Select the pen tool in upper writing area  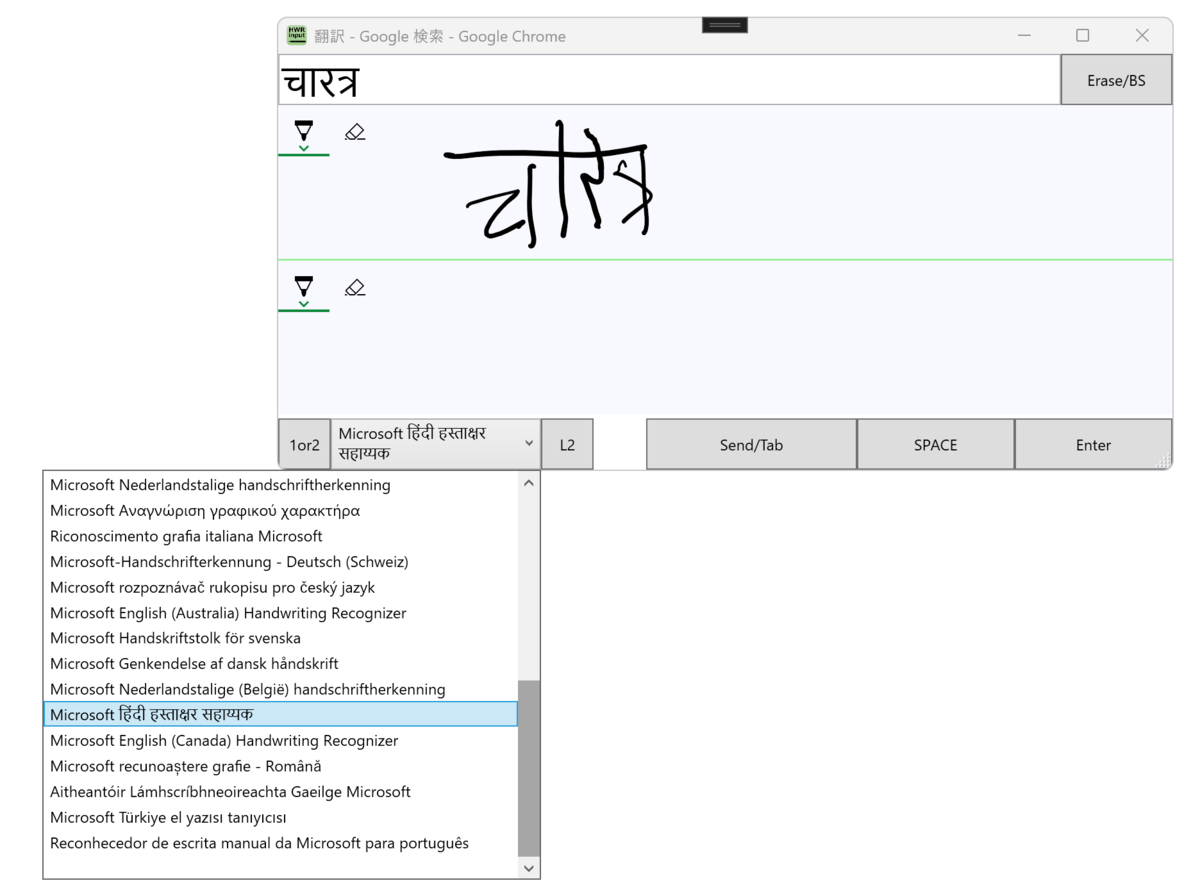(x=304, y=134)
